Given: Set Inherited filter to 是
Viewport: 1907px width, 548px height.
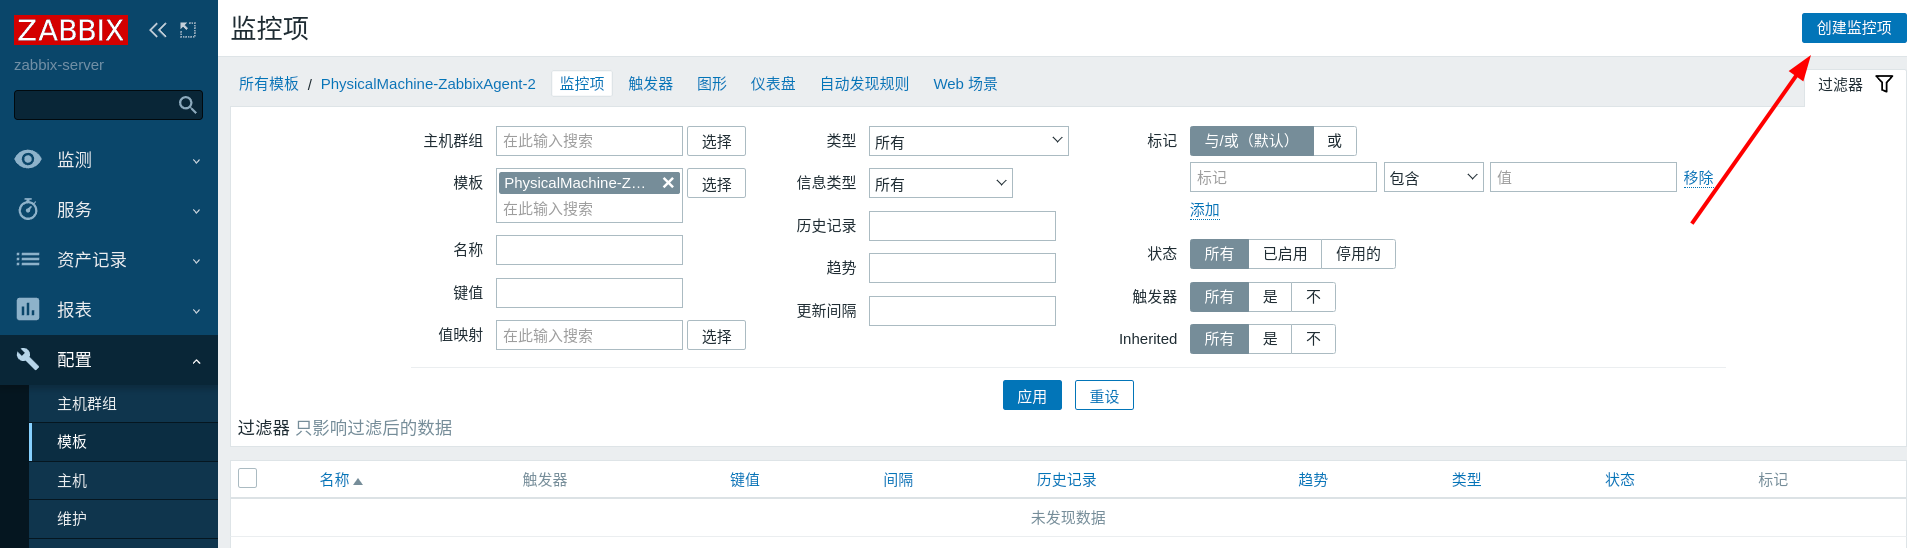Looking at the screenshot, I should pyautogui.click(x=1270, y=339).
